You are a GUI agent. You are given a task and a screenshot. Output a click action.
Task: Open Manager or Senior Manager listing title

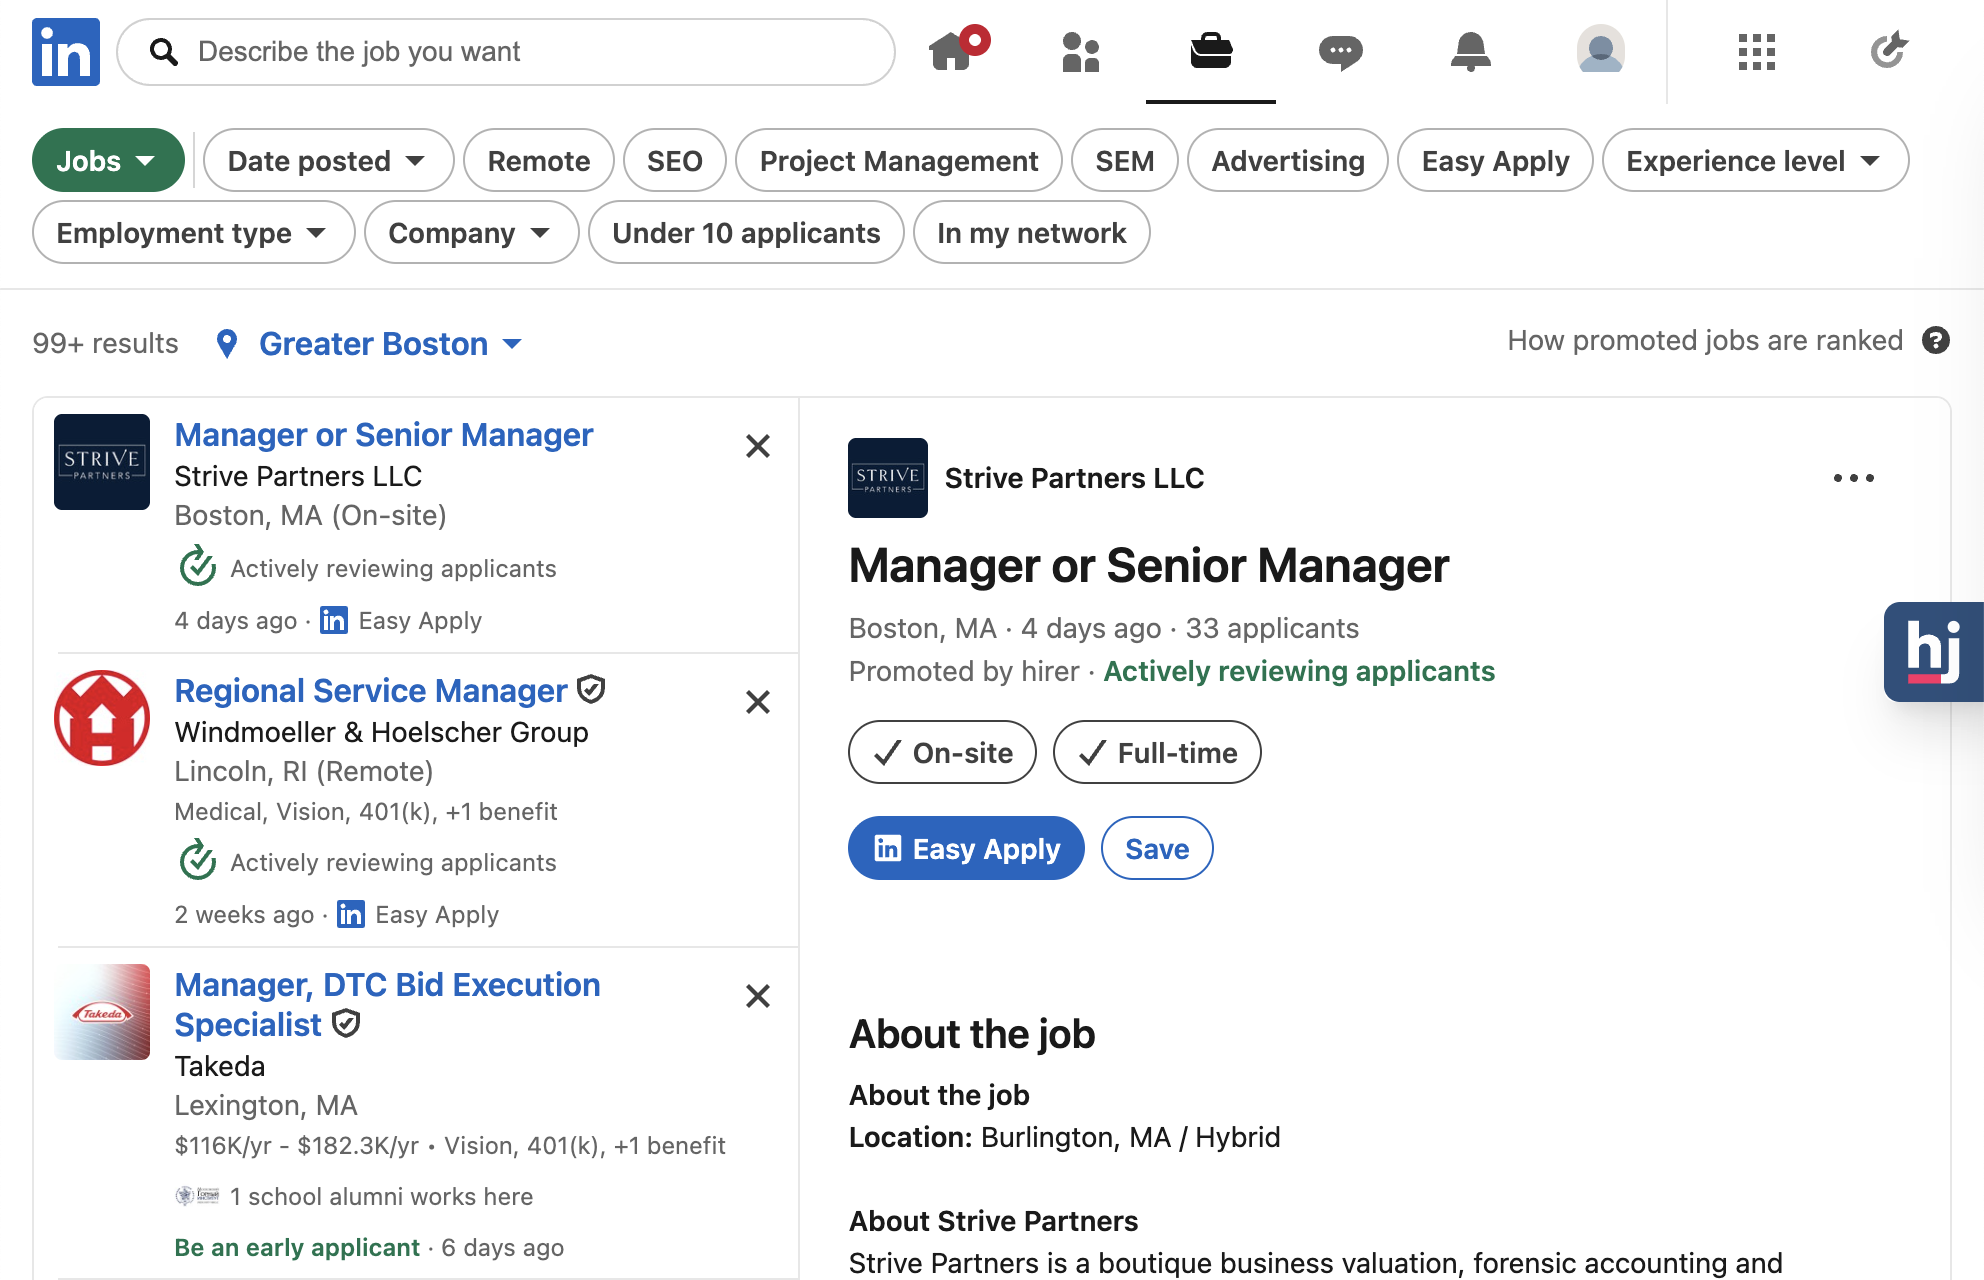pos(384,435)
